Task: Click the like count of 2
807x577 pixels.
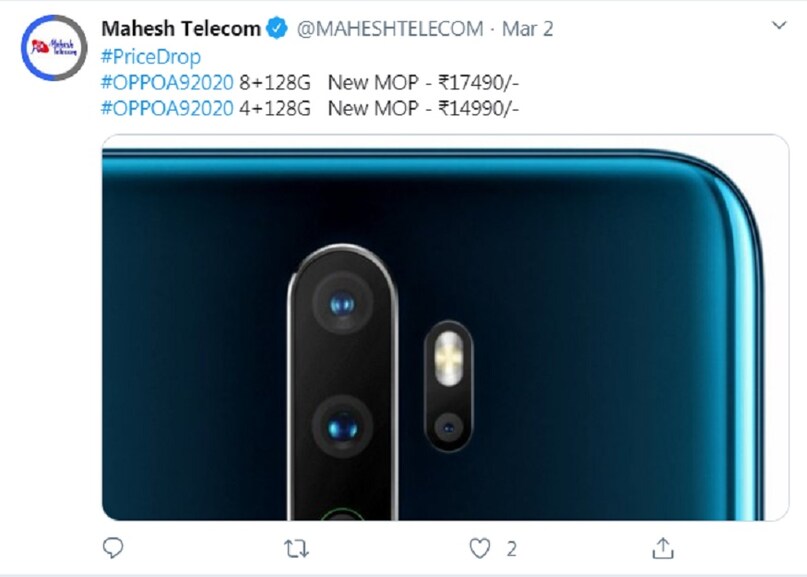Action: click(512, 548)
